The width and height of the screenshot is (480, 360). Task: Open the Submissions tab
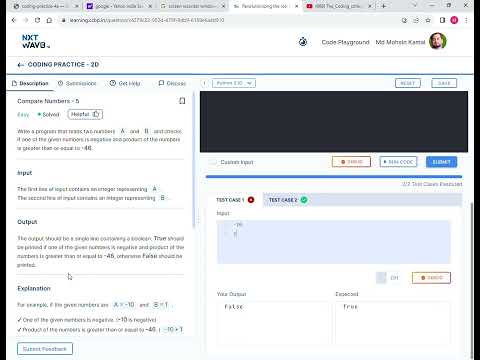coord(77,83)
